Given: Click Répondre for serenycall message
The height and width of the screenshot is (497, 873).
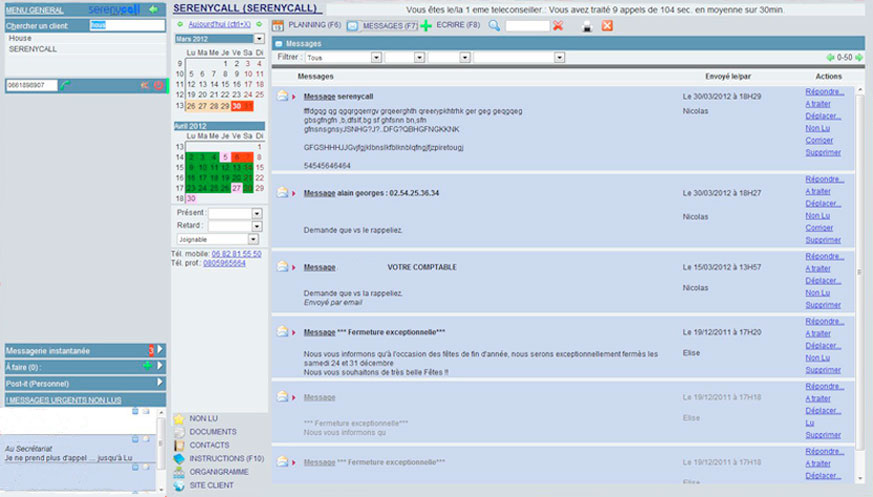Looking at the screenshot, I should coord(825,92).
